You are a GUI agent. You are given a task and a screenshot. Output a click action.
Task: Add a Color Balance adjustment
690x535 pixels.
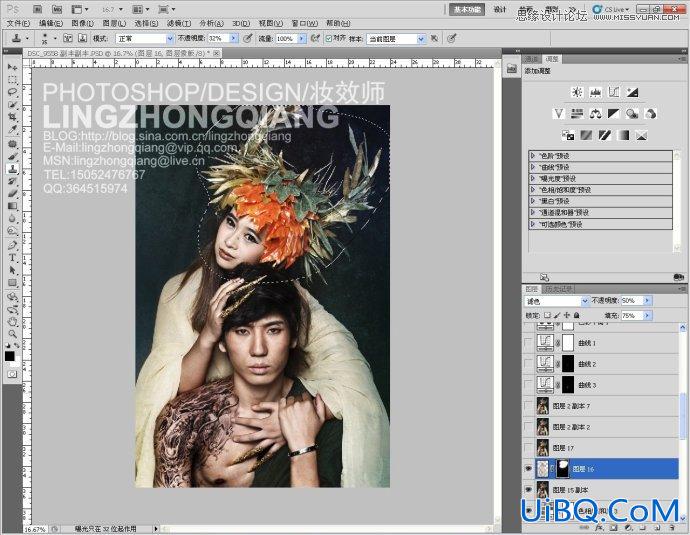[595, 114]
